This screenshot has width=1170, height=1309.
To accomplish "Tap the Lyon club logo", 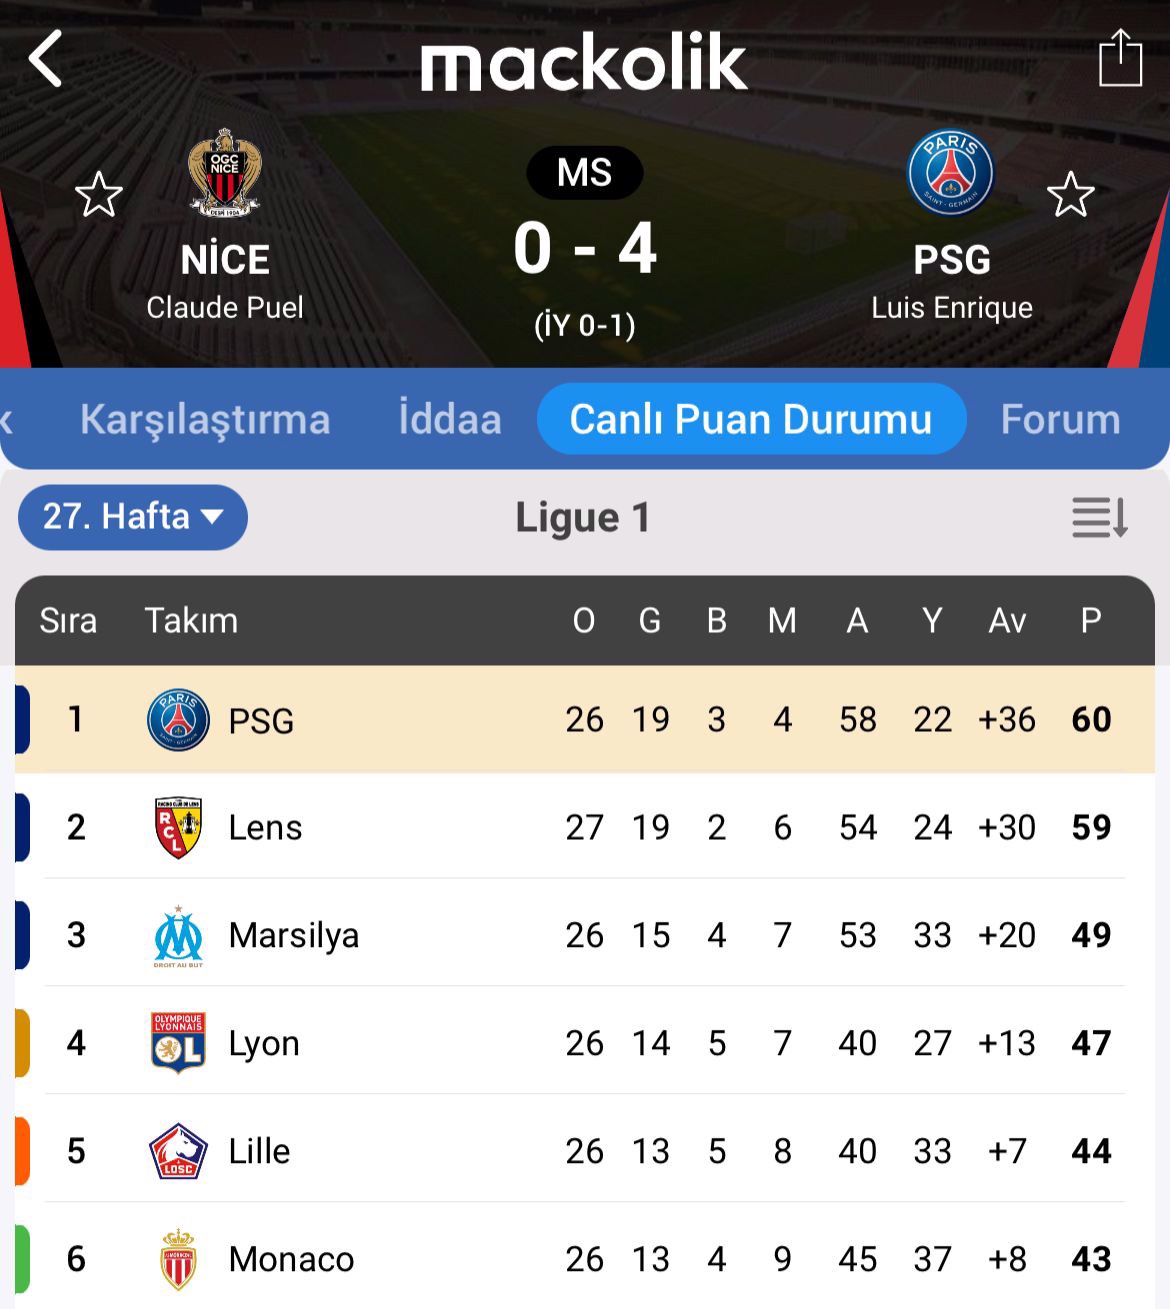I will [178, 1043].
